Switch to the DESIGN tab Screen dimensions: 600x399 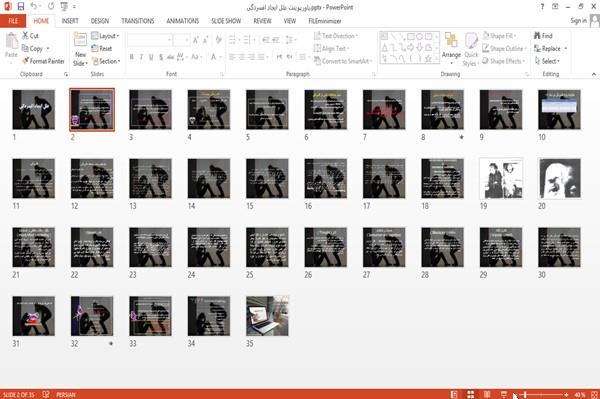100,21
